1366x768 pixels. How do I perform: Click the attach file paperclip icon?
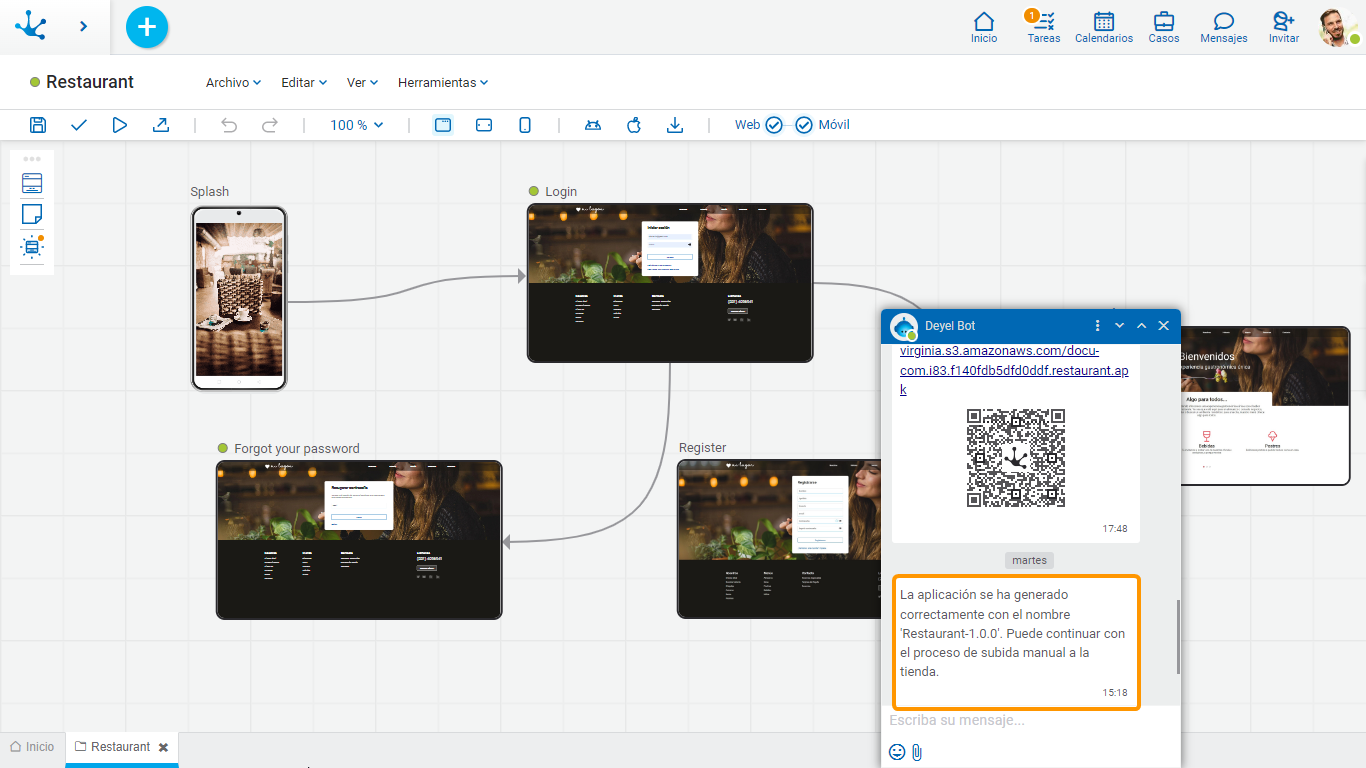pyautogui.click(x=917, y=752)
